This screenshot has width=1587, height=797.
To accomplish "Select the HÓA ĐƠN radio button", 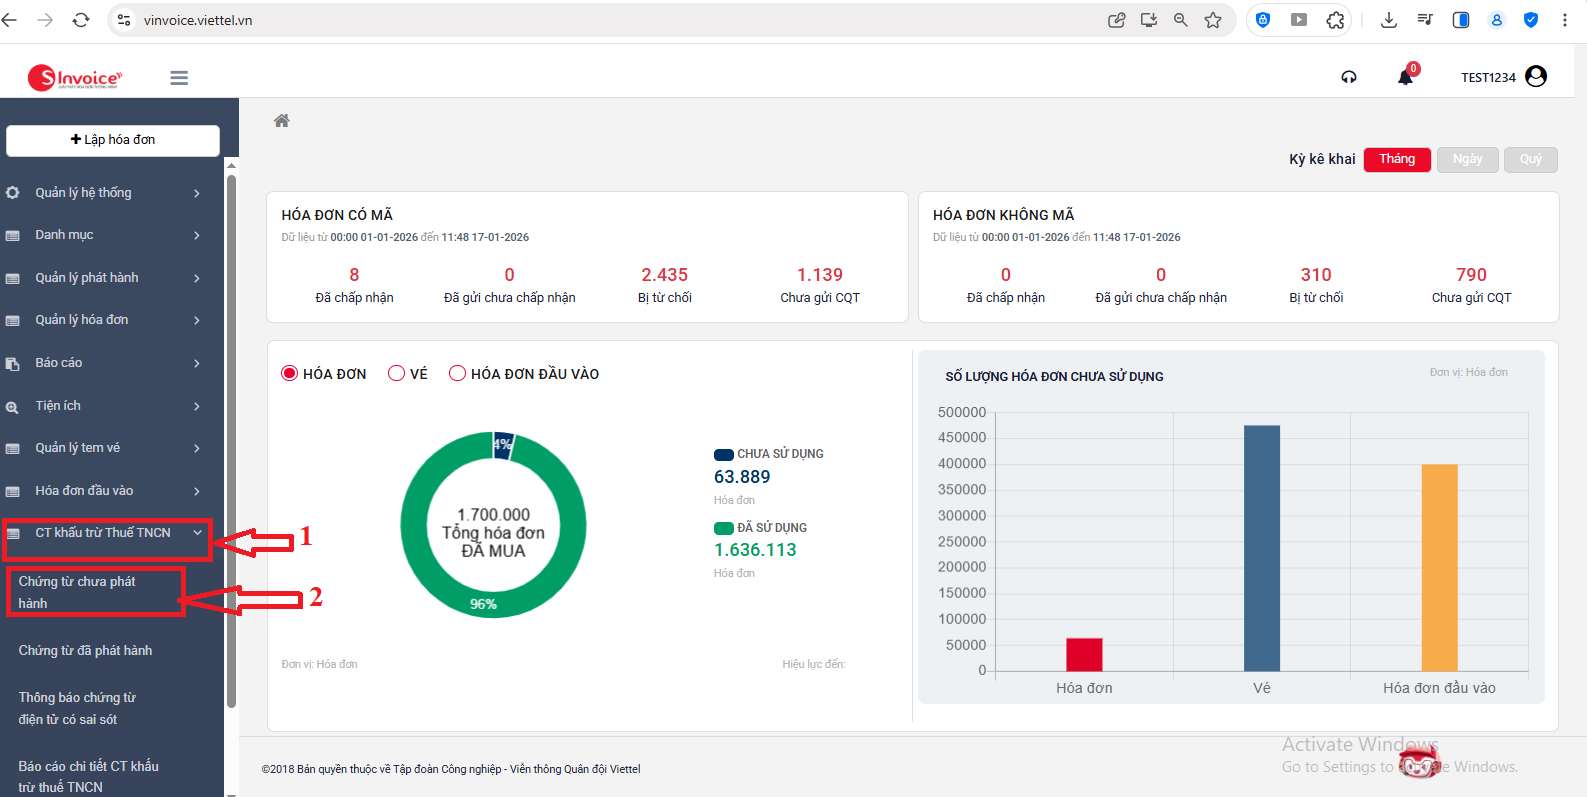I will [x=290, y=373].
